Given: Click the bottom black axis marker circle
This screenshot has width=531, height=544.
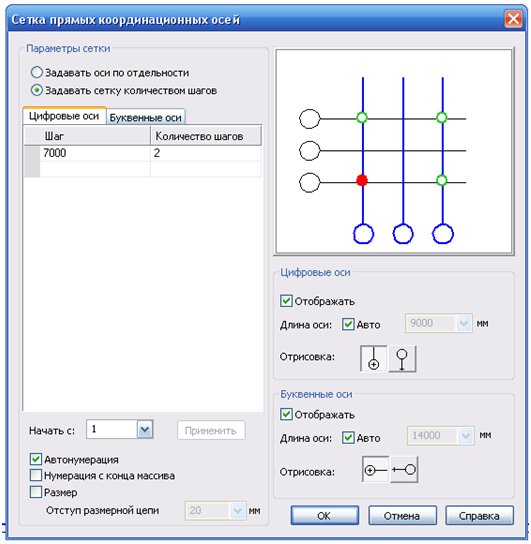Looking at the screenshot, I should click(309, 182).
